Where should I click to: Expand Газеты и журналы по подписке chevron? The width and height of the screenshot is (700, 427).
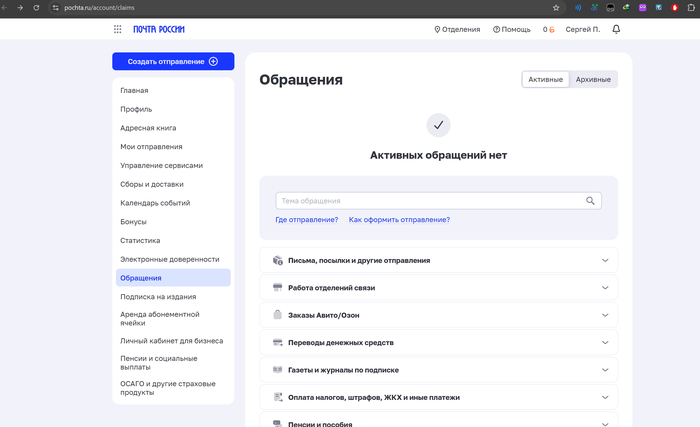click(605, 370)
